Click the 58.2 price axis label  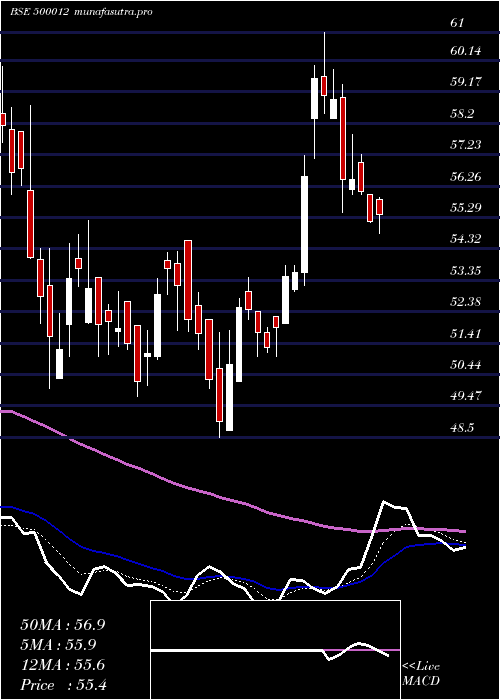point(462,114)
